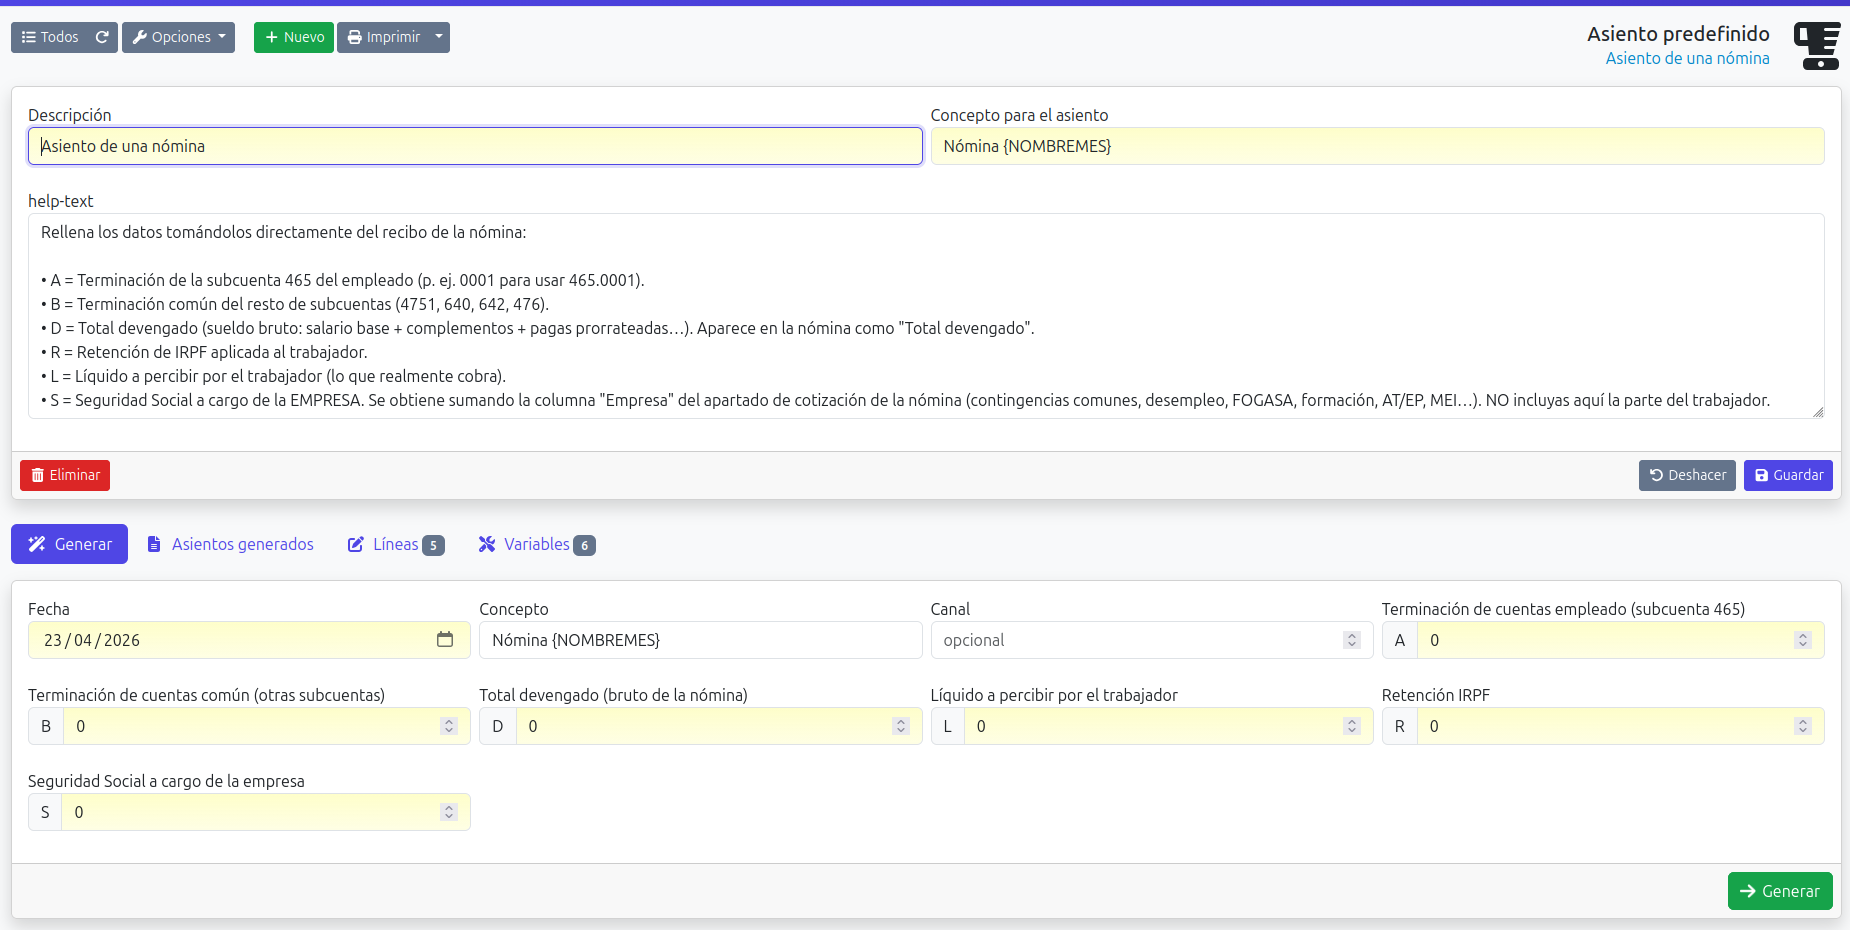Click the red Eliminar trash button

click(x=65, y=475)
